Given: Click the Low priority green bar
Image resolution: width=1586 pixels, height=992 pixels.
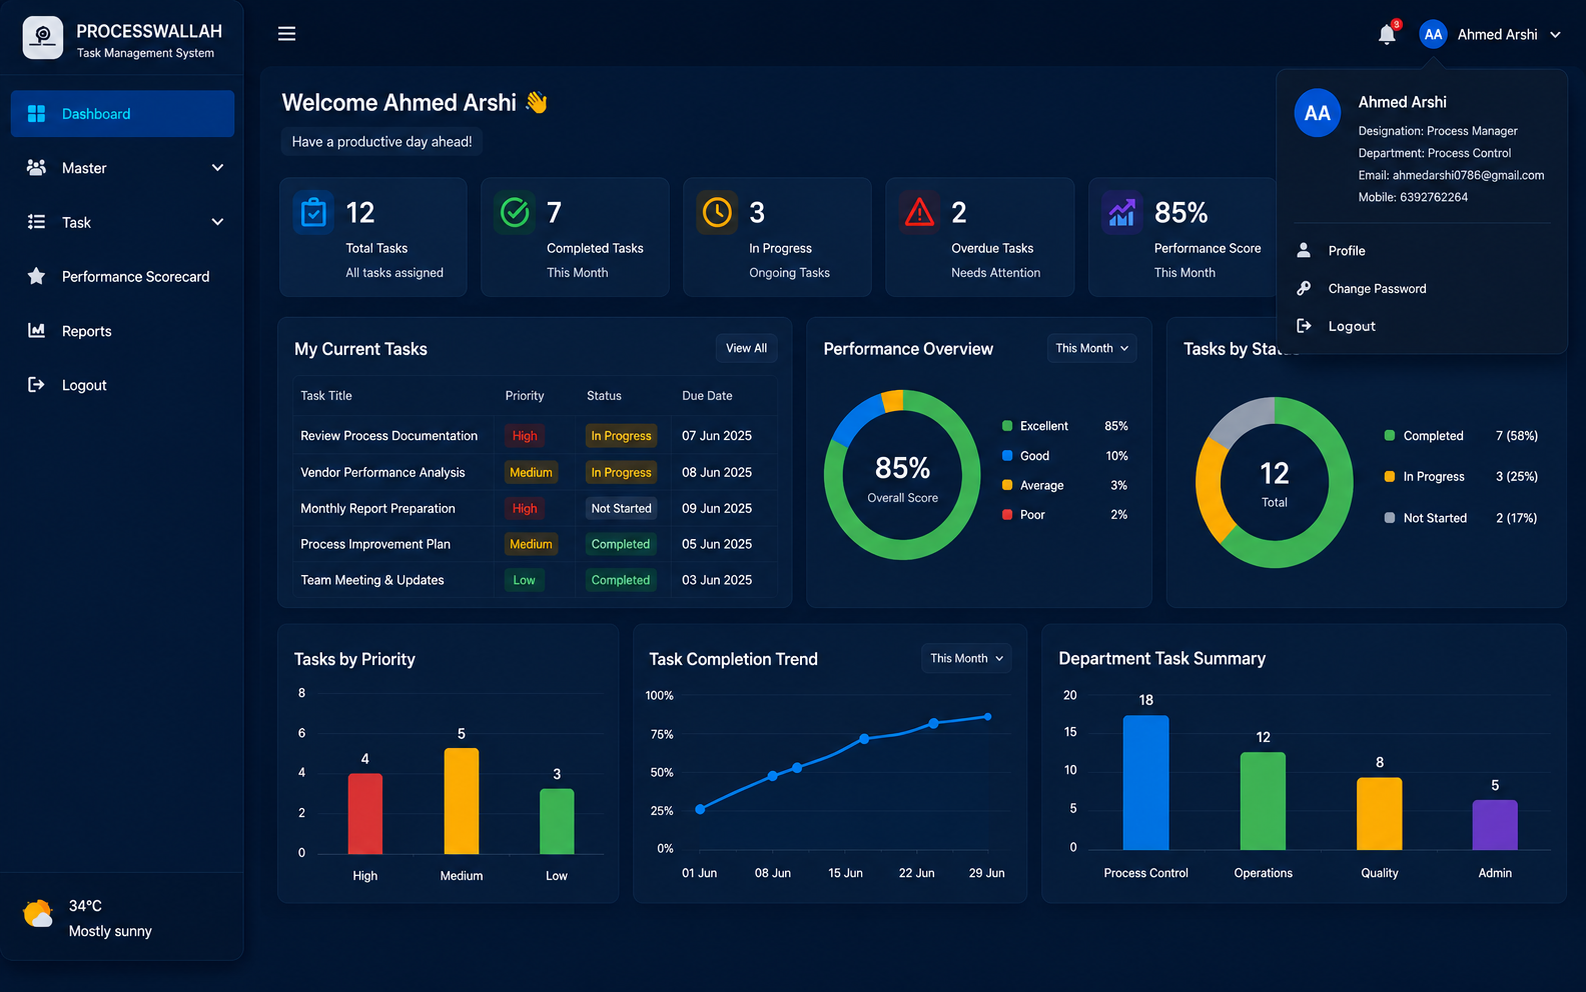Looking at the screenshot, I should (x=557, y=821).
